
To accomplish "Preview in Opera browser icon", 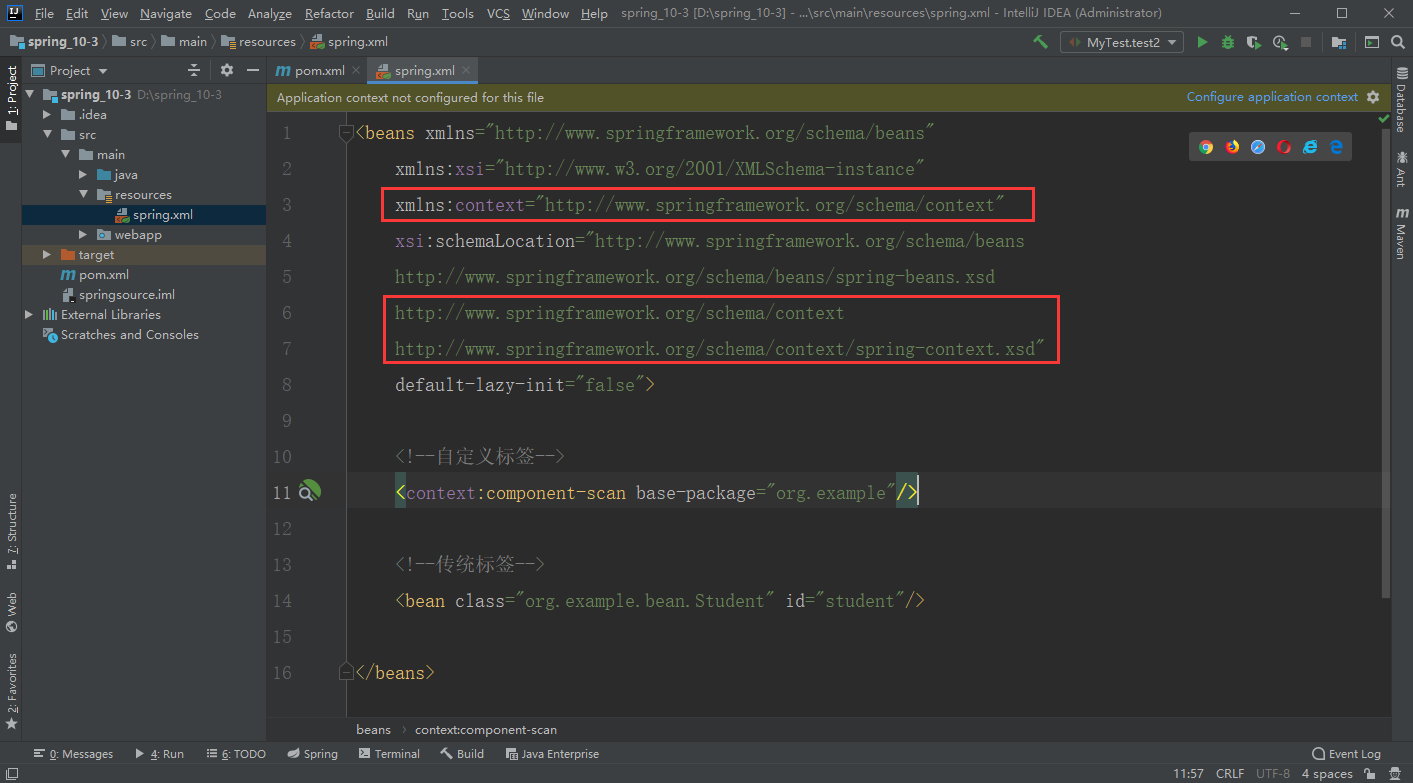I will (1284, 146).
